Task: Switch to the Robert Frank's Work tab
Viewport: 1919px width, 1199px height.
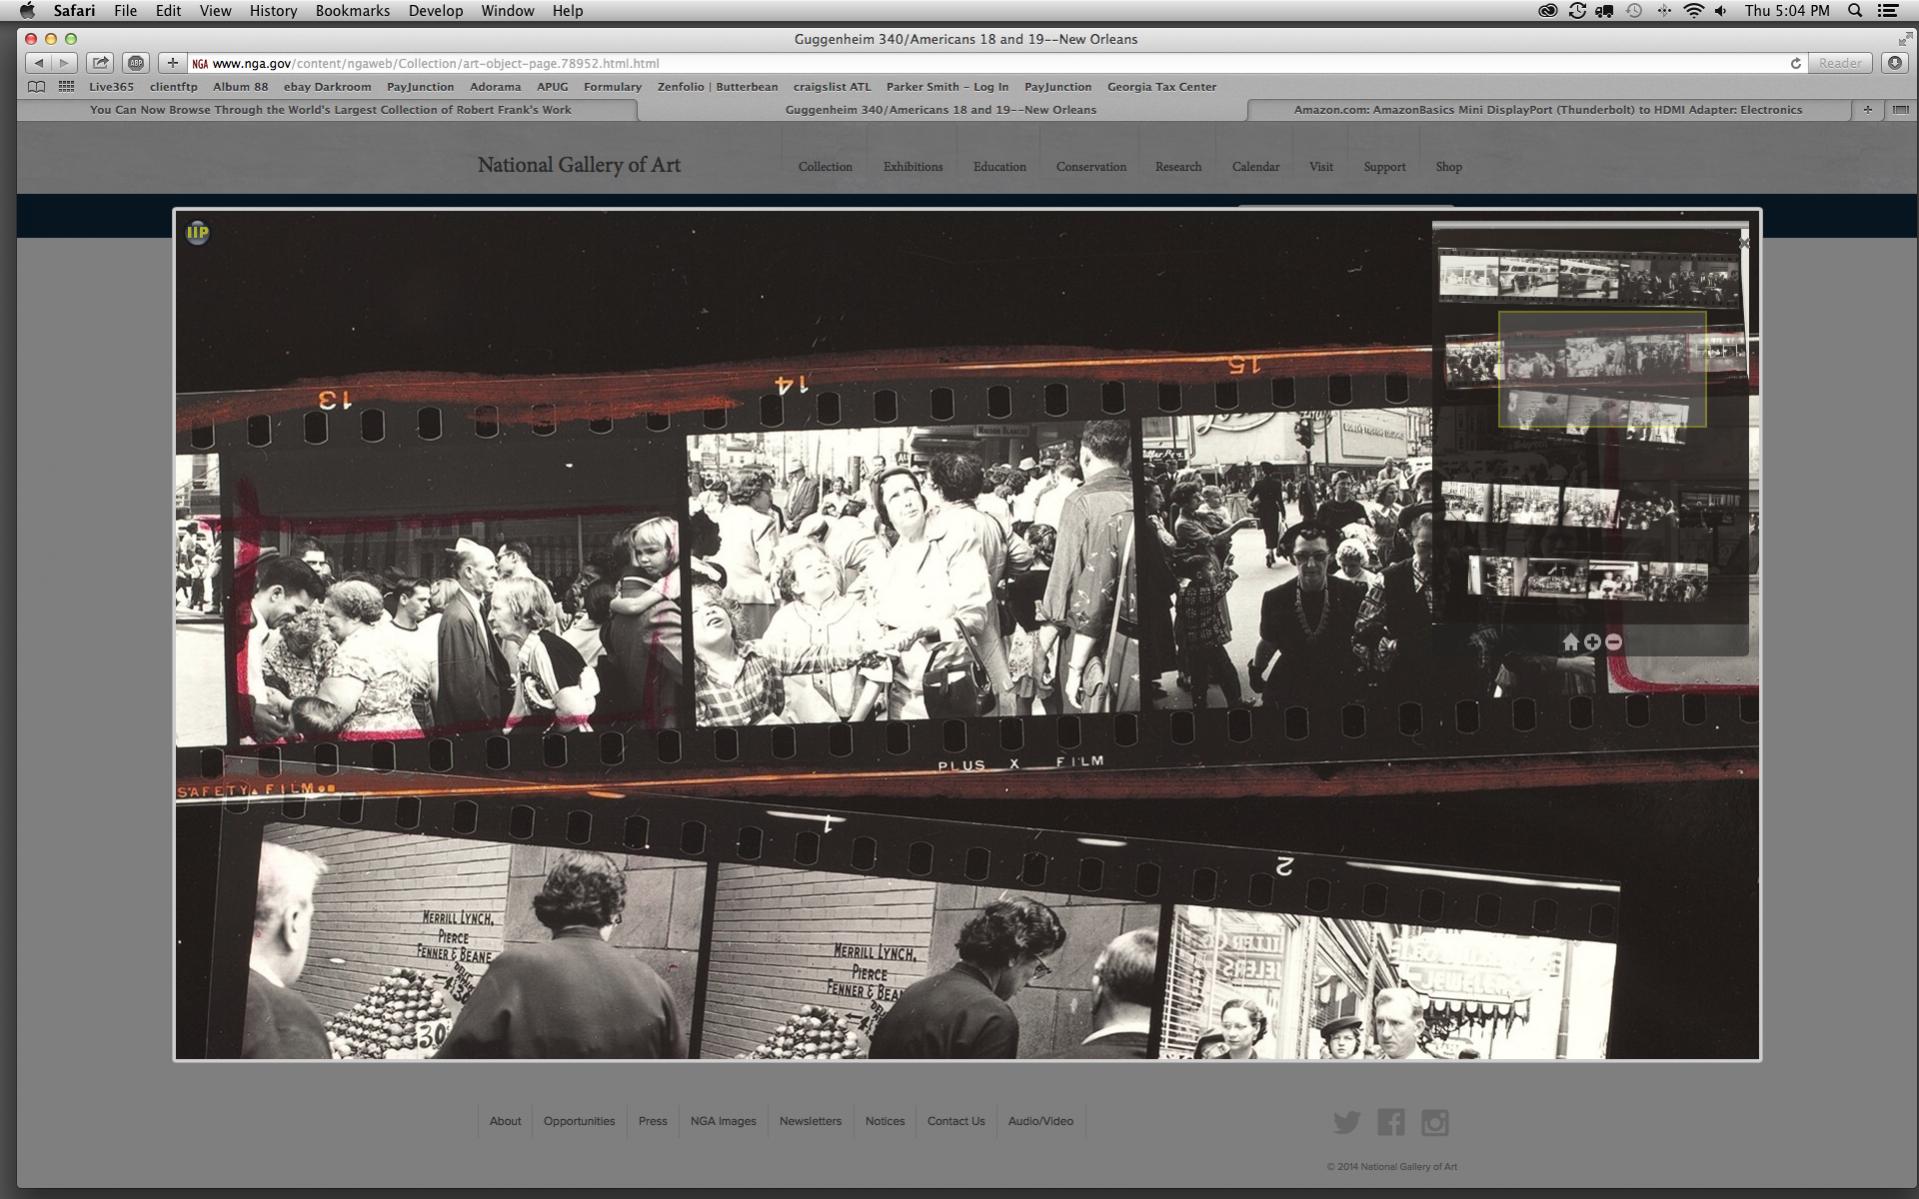Action: coord(330,110)
